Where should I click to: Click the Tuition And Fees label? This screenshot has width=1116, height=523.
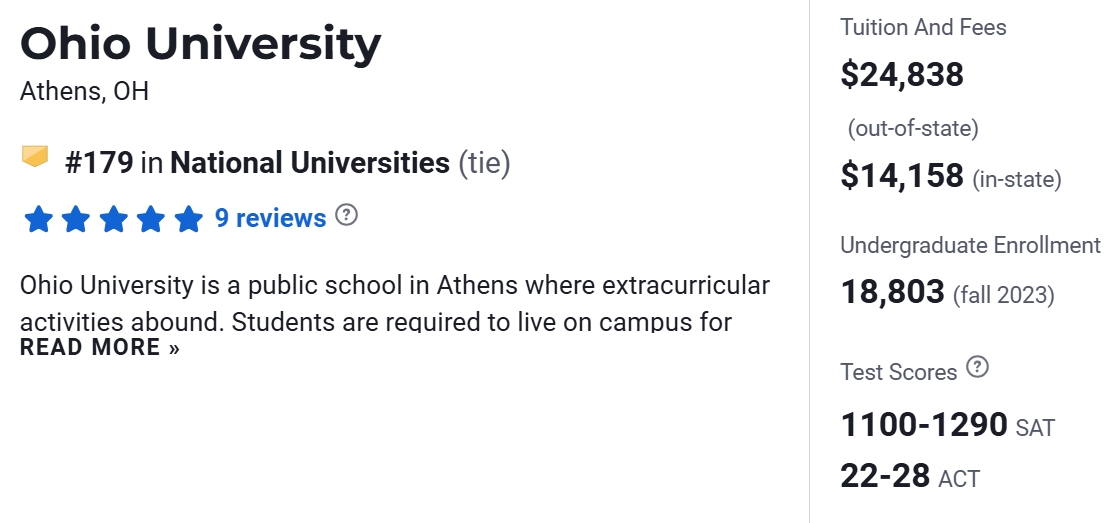click(923, 27)
